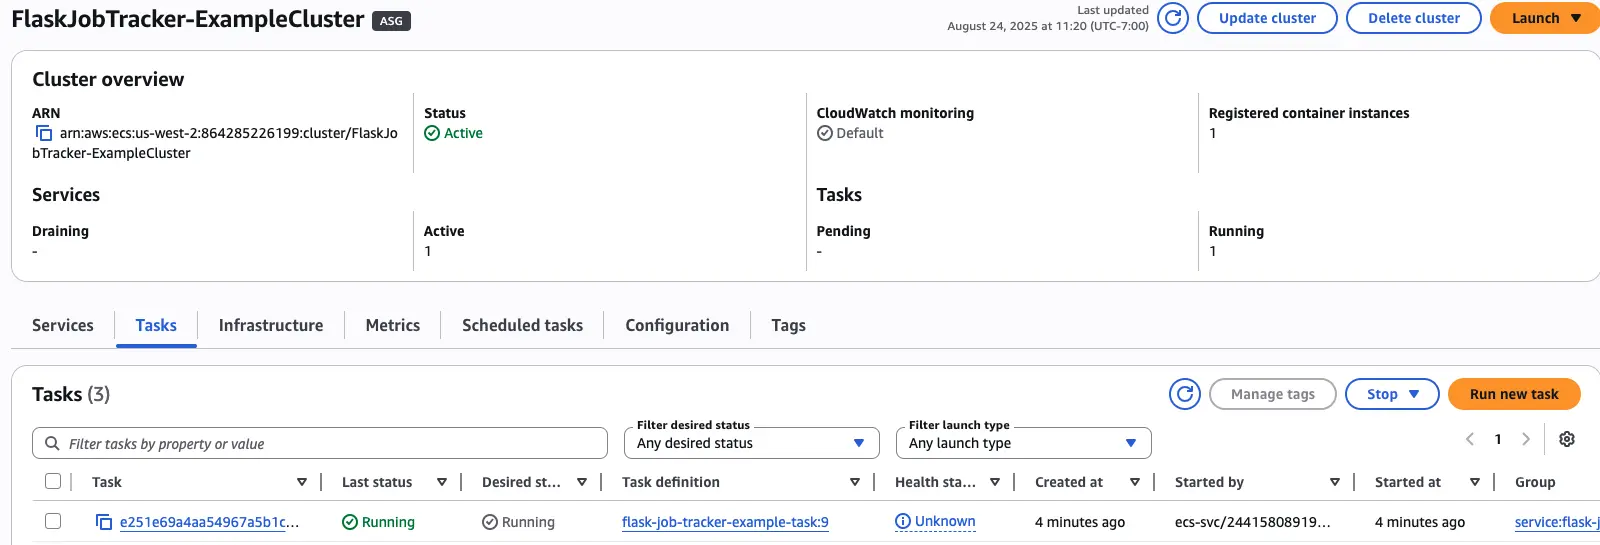Open table preferences gear icon
Image resolution: width=1600 pixels, height=545 pixels.
coord(1567,439)
